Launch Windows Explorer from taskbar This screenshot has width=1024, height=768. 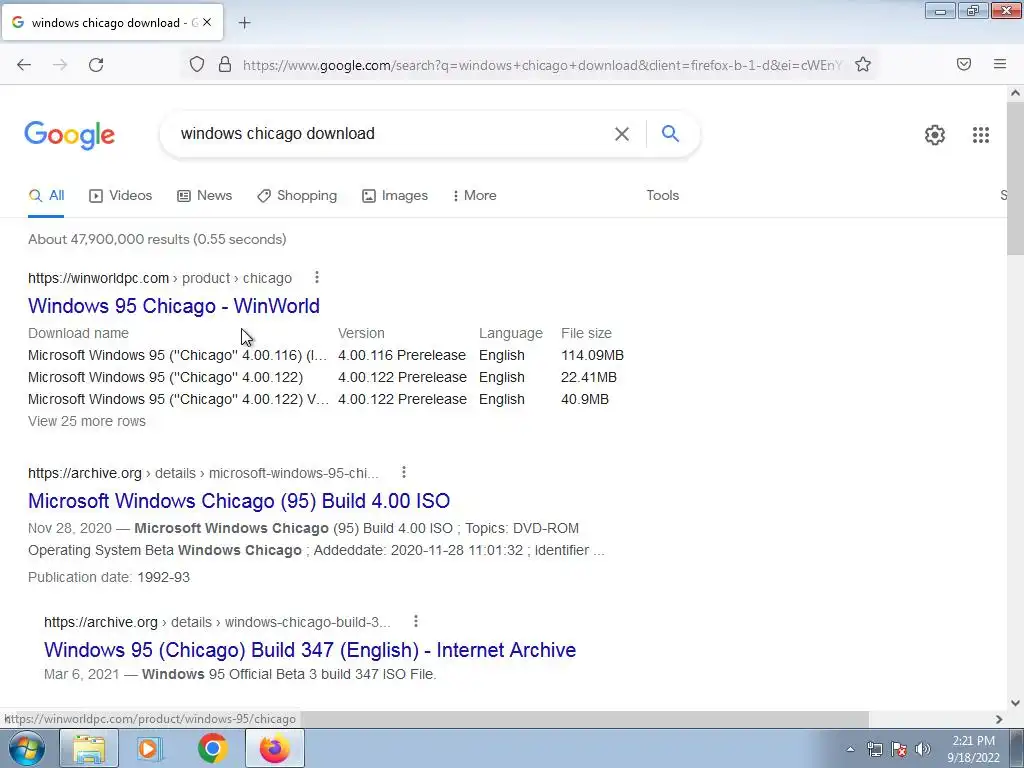click(x=89, y=748)
